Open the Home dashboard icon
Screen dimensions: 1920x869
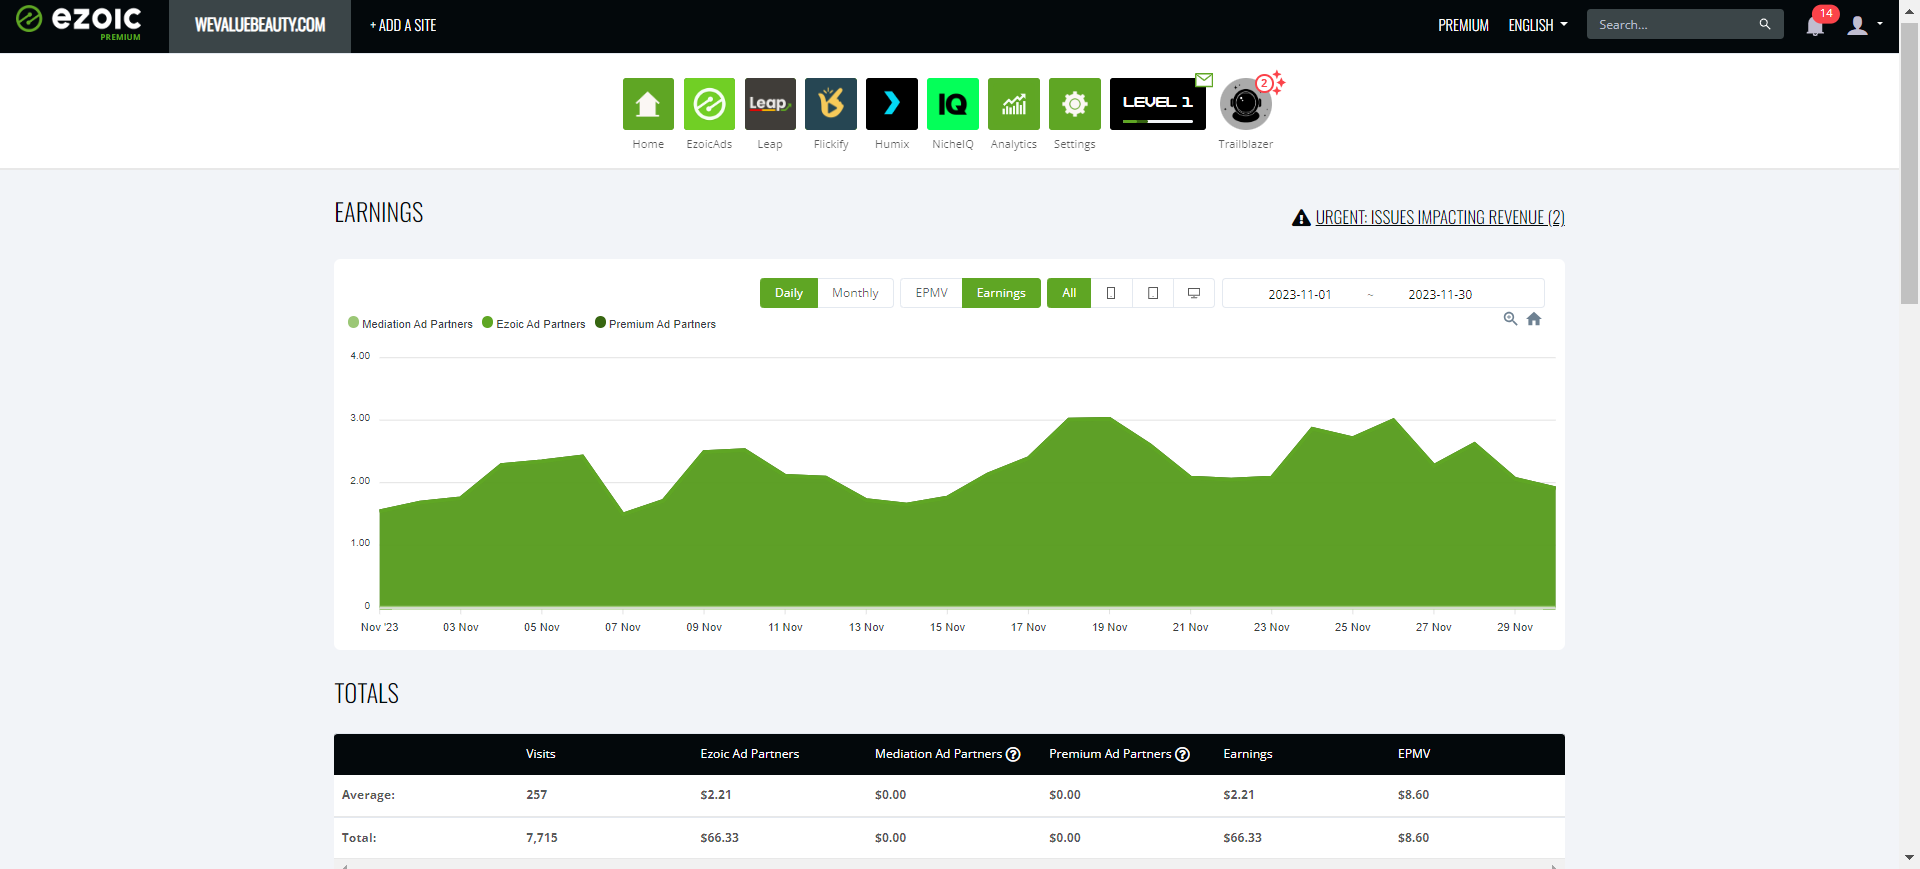(x=648, y=104)
